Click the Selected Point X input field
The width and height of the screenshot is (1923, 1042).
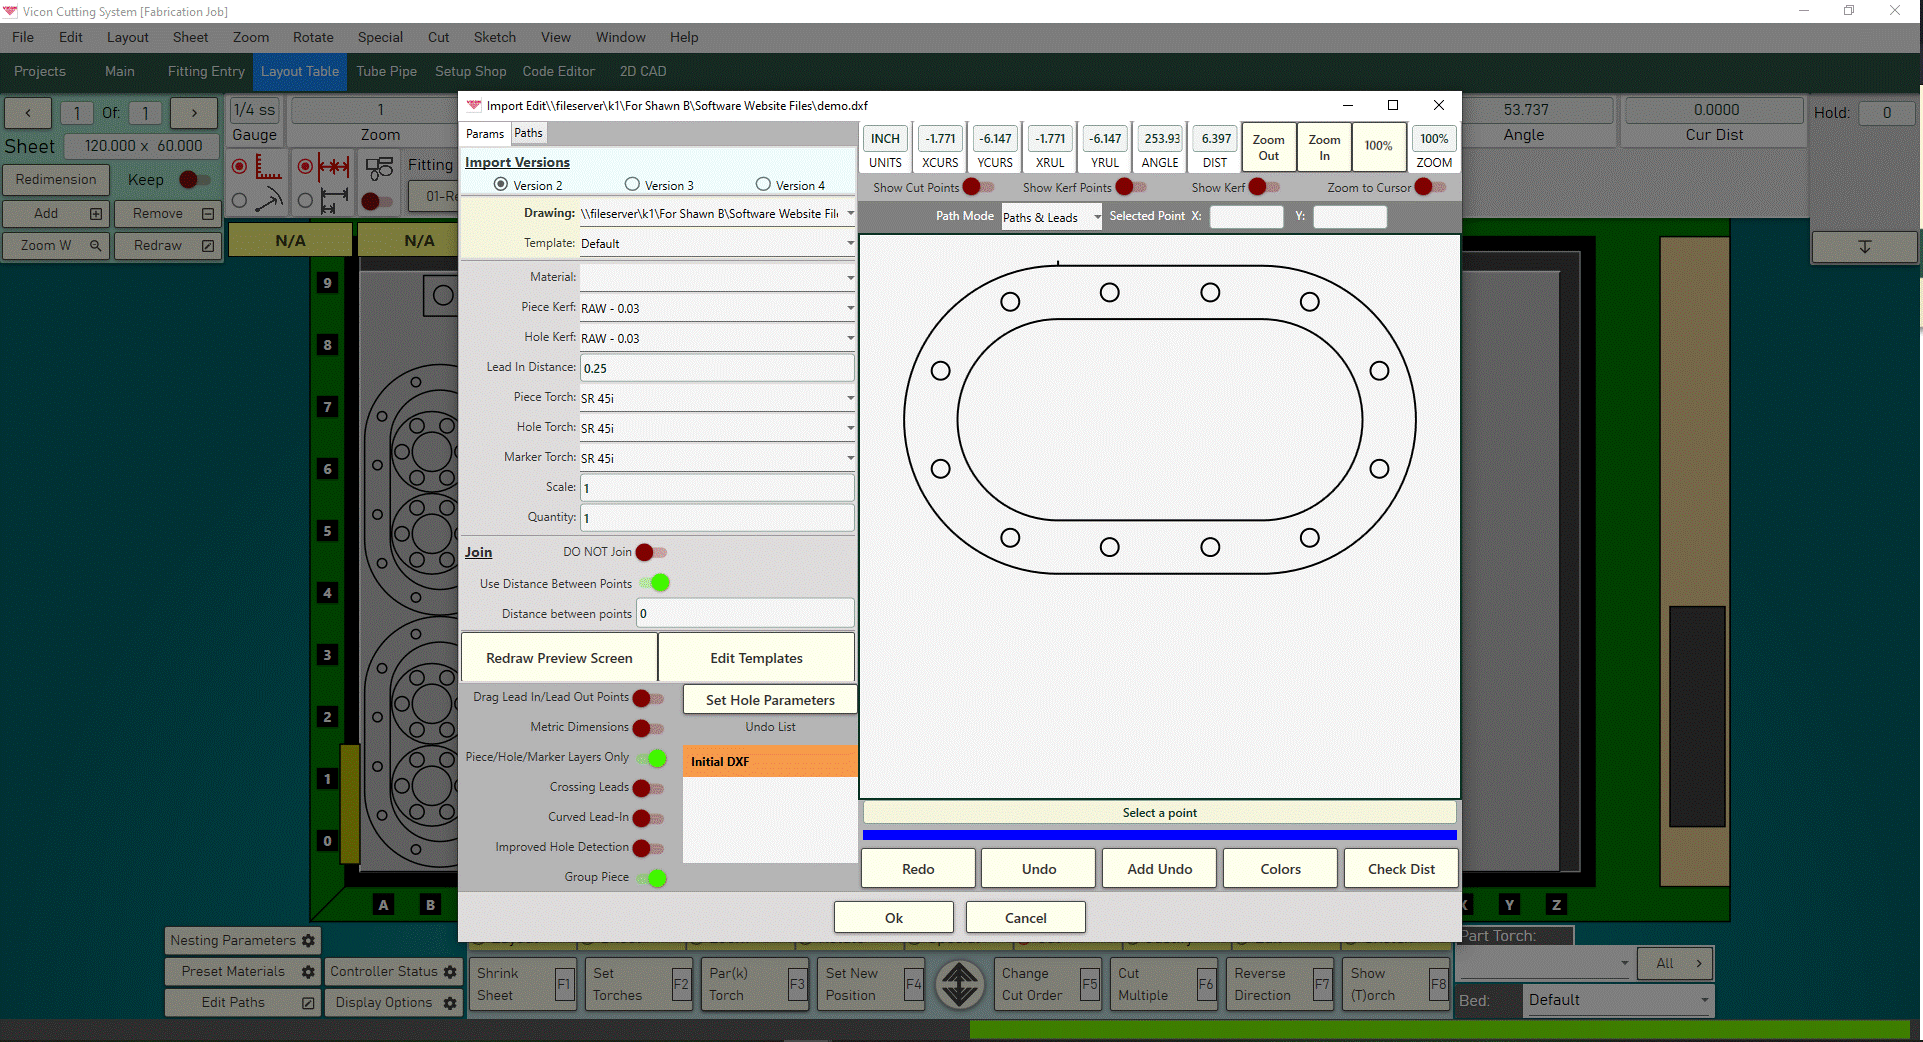click(x=1246, y=216)
